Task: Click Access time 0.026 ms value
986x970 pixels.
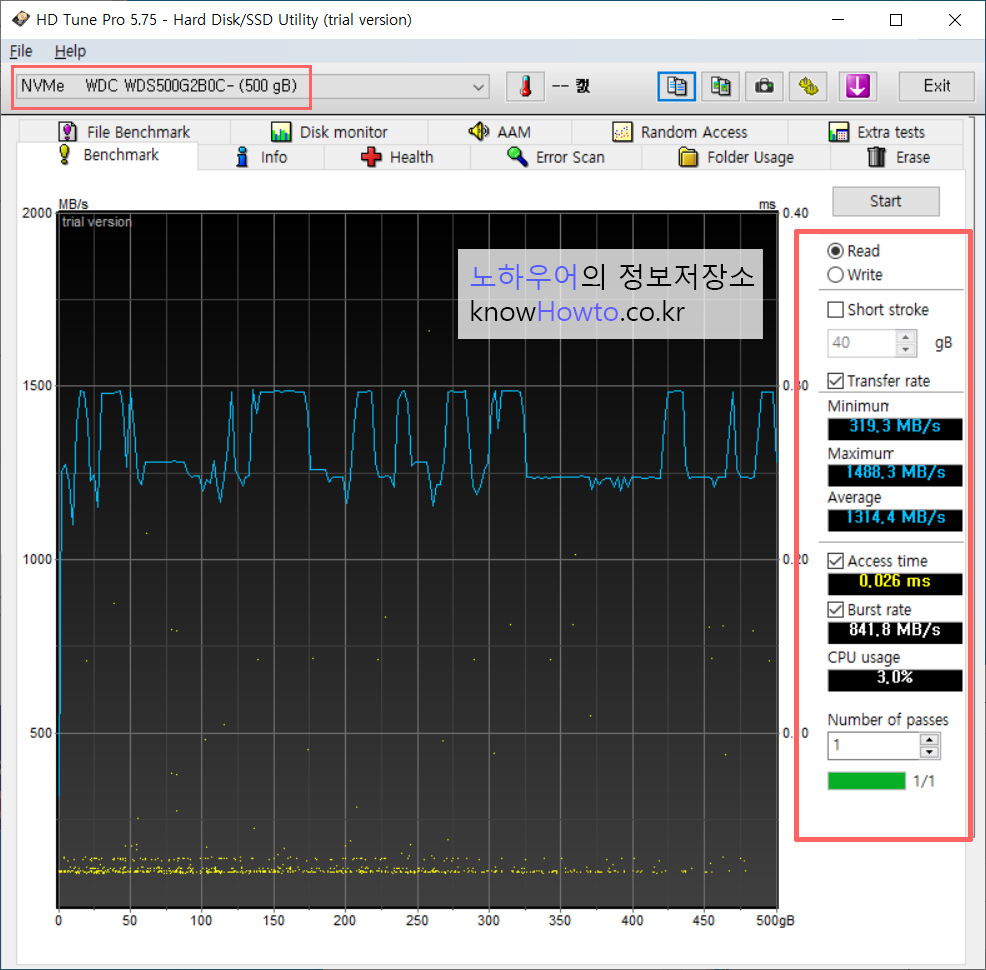Action: tap(895, 582)
